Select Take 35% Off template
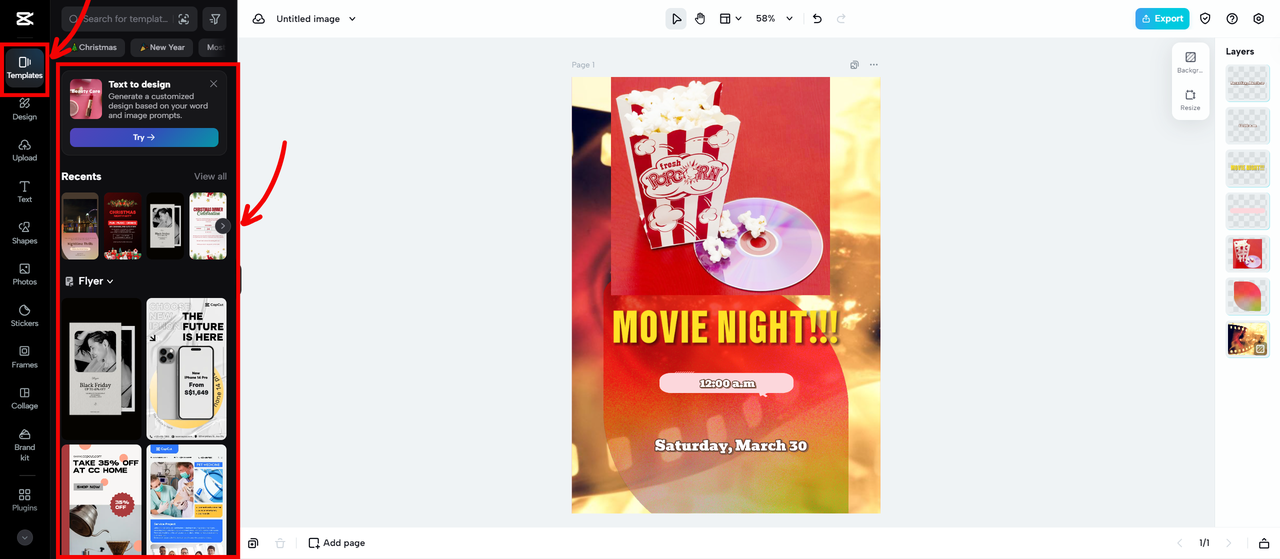 (101, 500)
